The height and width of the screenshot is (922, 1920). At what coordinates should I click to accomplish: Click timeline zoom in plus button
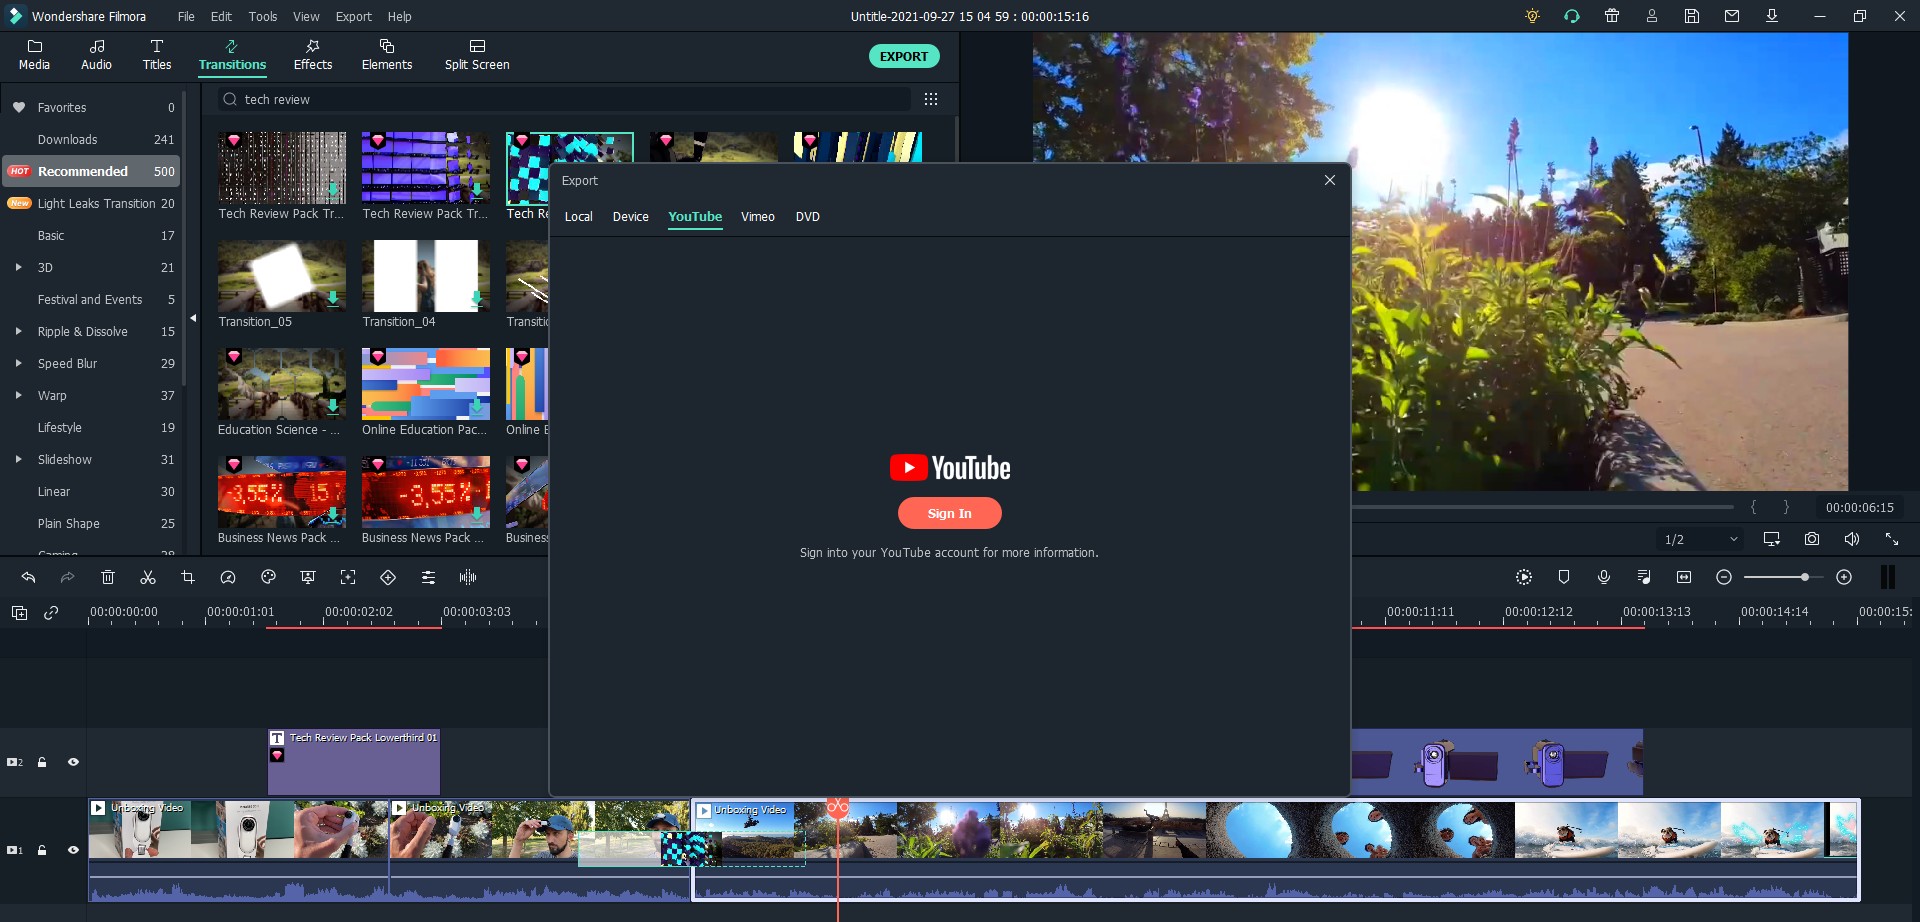pyautogui.click(x=1844, y=577)
